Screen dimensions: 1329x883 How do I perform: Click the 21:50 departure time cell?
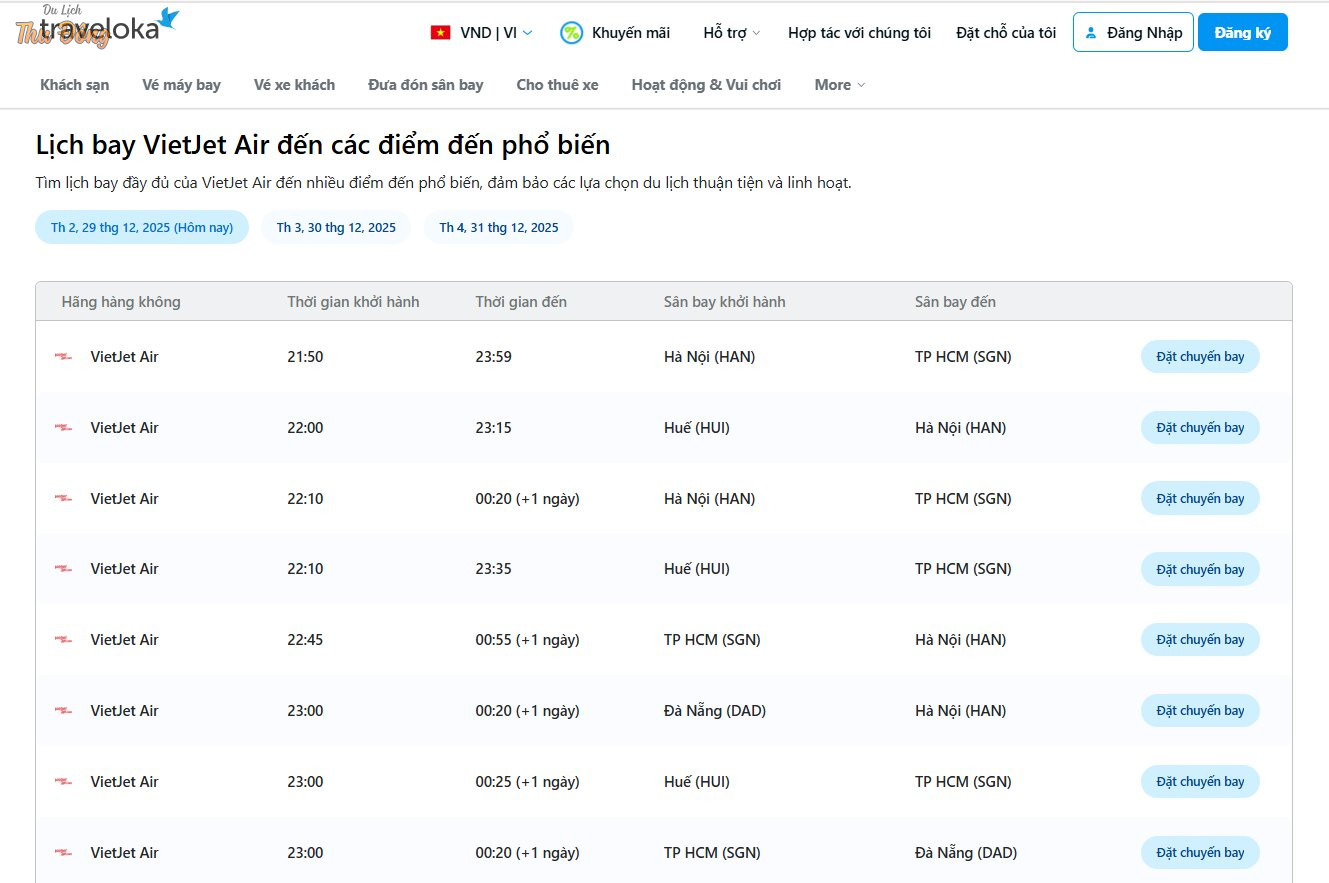point(305,357)
